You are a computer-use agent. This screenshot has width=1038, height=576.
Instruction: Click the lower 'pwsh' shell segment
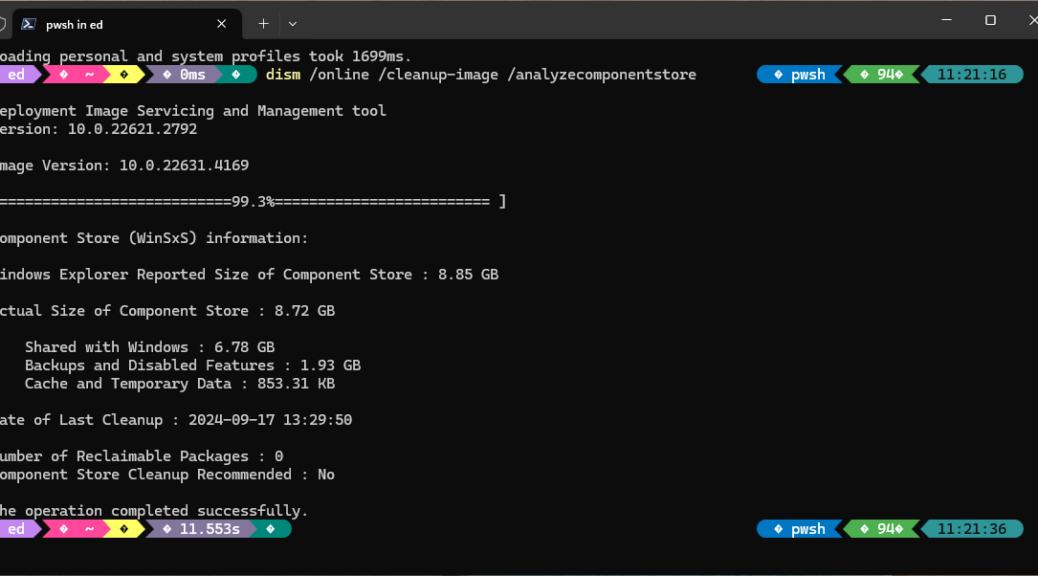click(x=800, y=529)
